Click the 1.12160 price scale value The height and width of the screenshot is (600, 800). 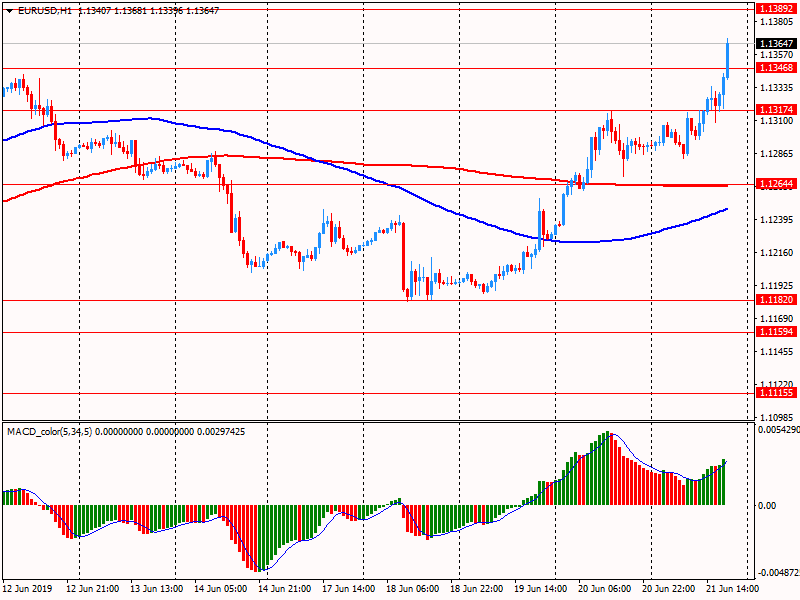[x=777, y=253]
